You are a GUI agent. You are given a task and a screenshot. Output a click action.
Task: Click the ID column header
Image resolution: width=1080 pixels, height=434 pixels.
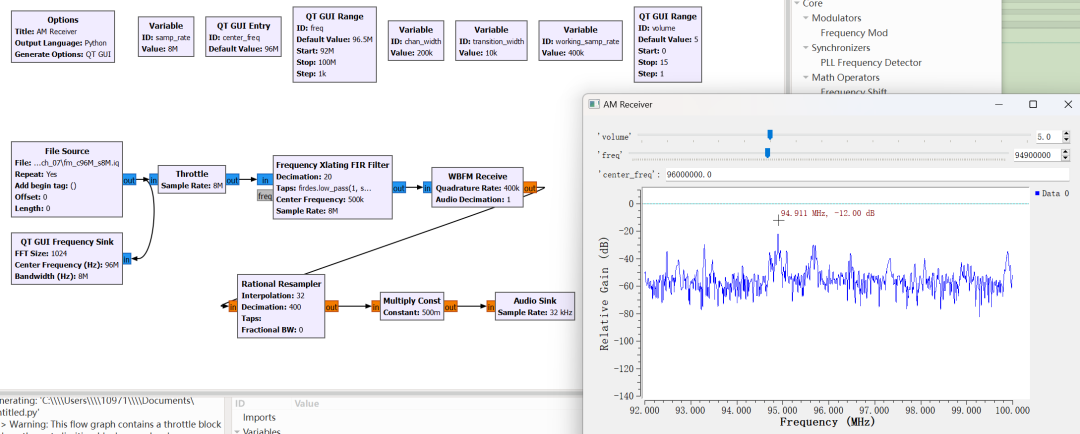(x=241, y=404)
